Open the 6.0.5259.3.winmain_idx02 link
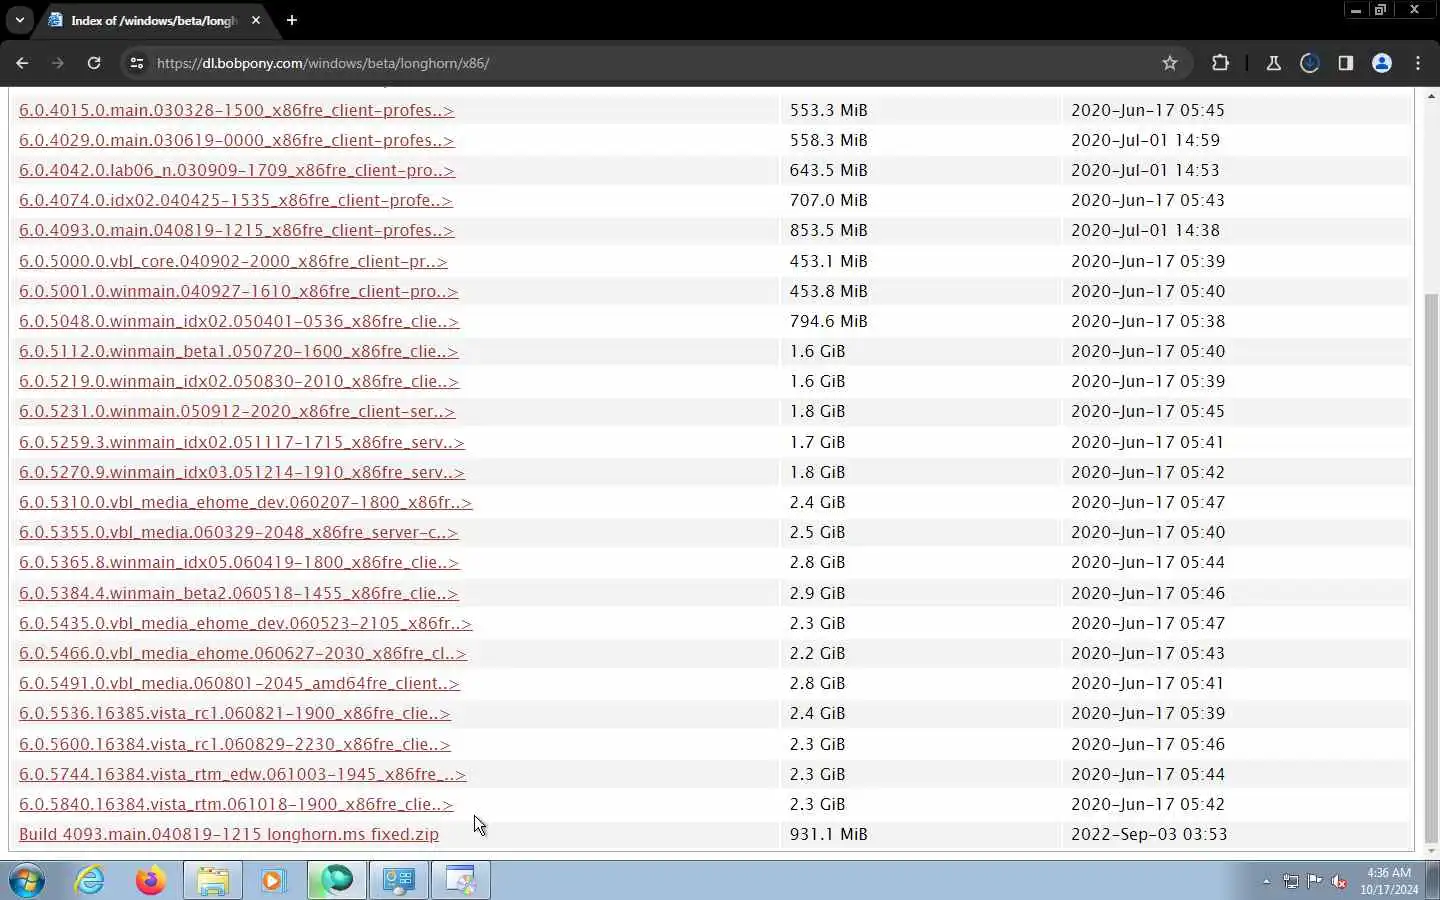Screen dimensions: 1440x900 242,442
